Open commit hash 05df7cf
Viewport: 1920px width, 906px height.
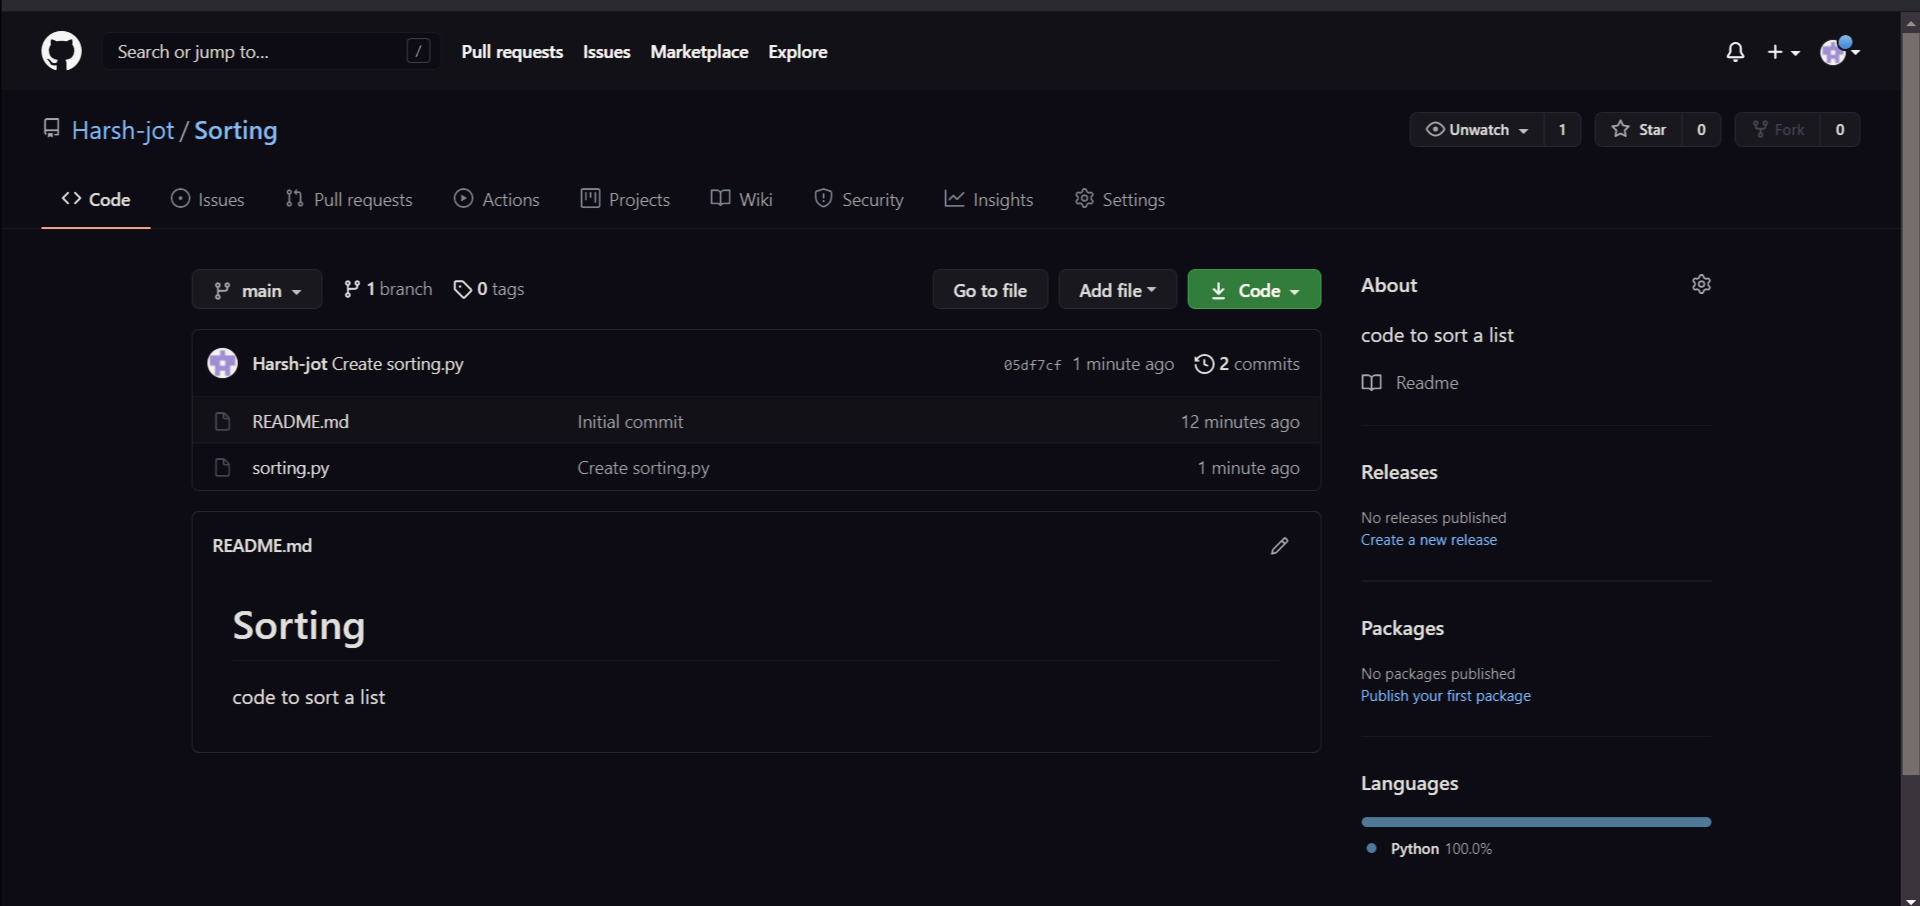coord(1032,365)
